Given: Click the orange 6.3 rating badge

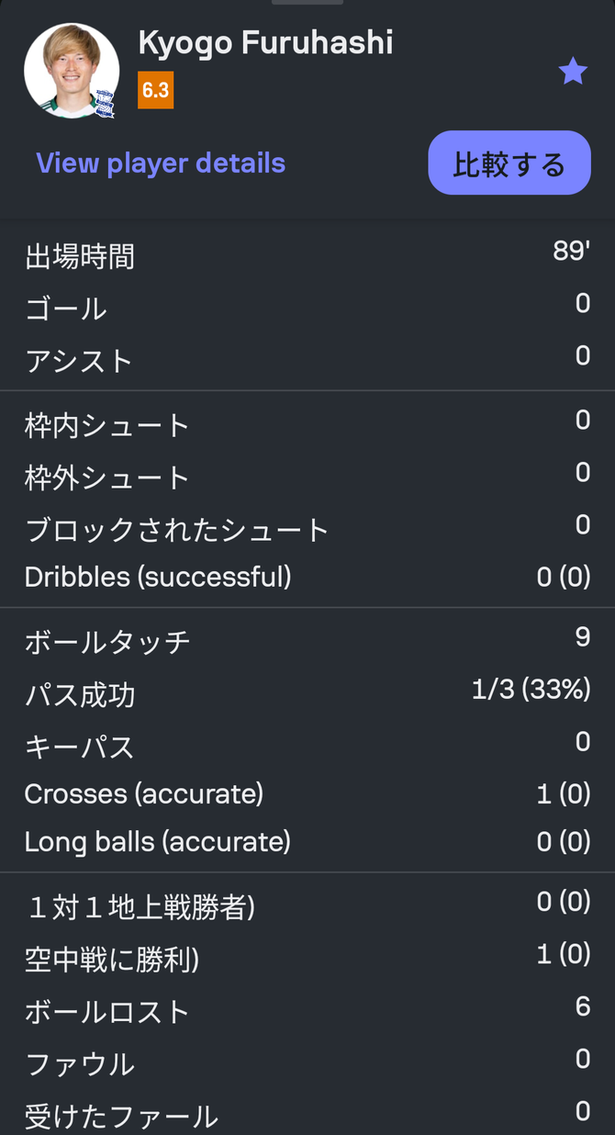Looking at the screenshot, I should coord(155,89).
